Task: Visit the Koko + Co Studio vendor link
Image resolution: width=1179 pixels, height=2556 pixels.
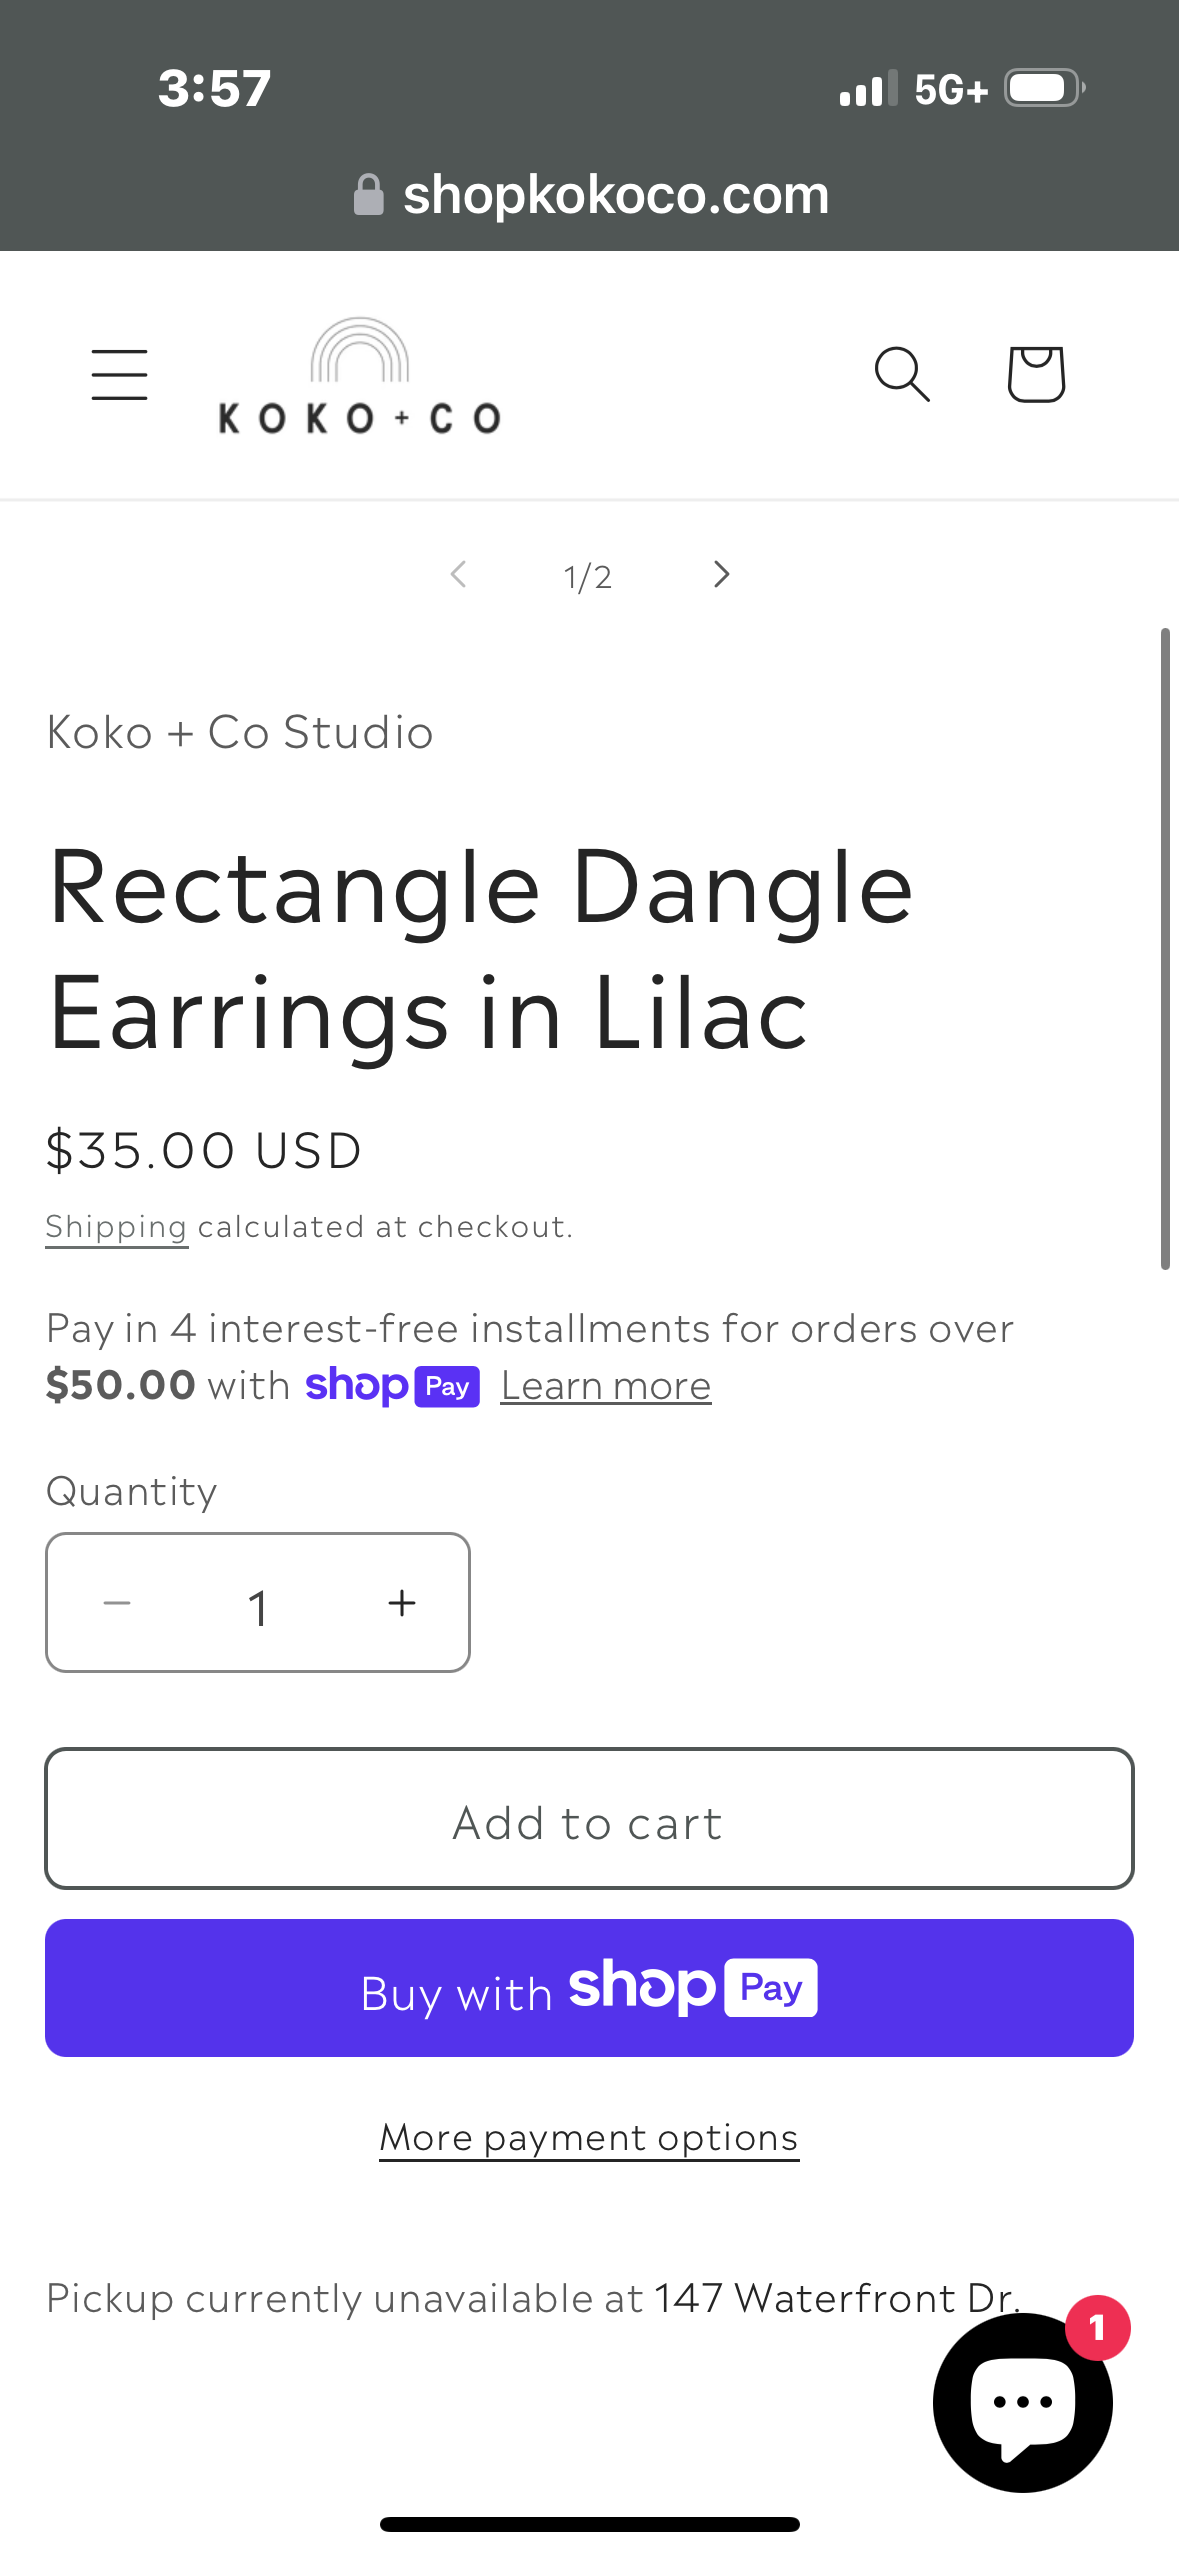Action: 239,730
